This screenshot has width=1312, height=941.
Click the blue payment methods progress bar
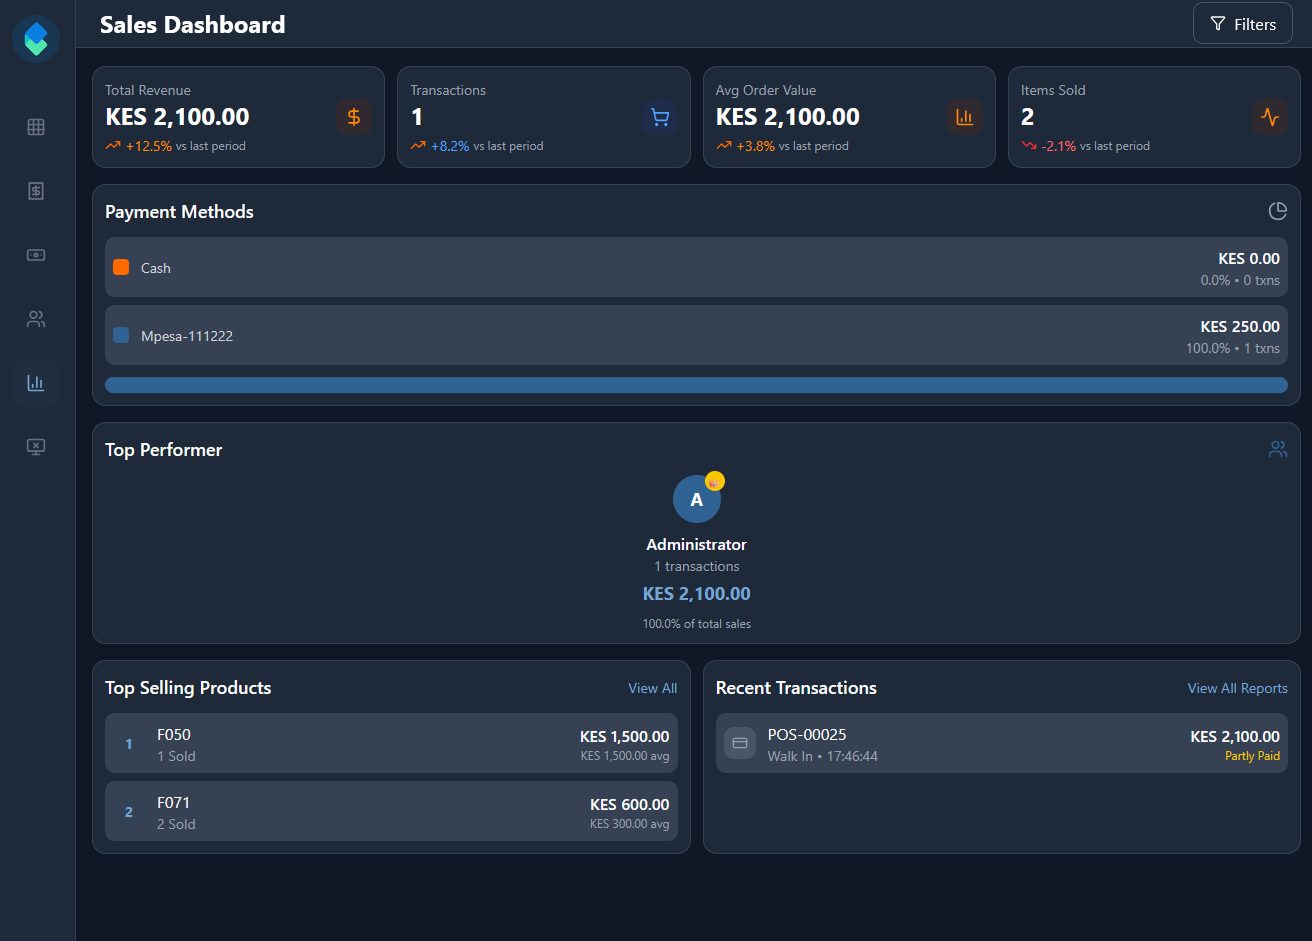click(696, 385)
